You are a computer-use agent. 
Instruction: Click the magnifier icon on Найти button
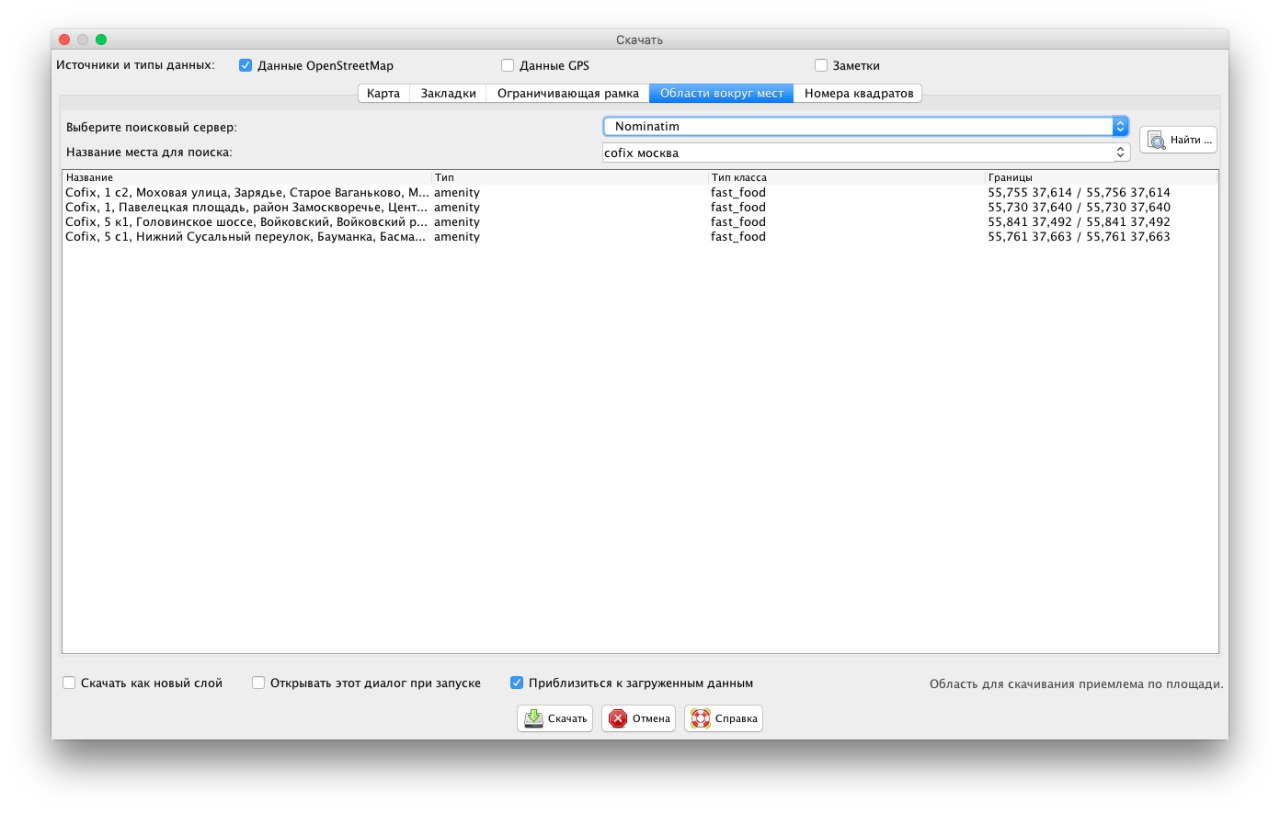pyautogui.click(x=1156, y=140)
